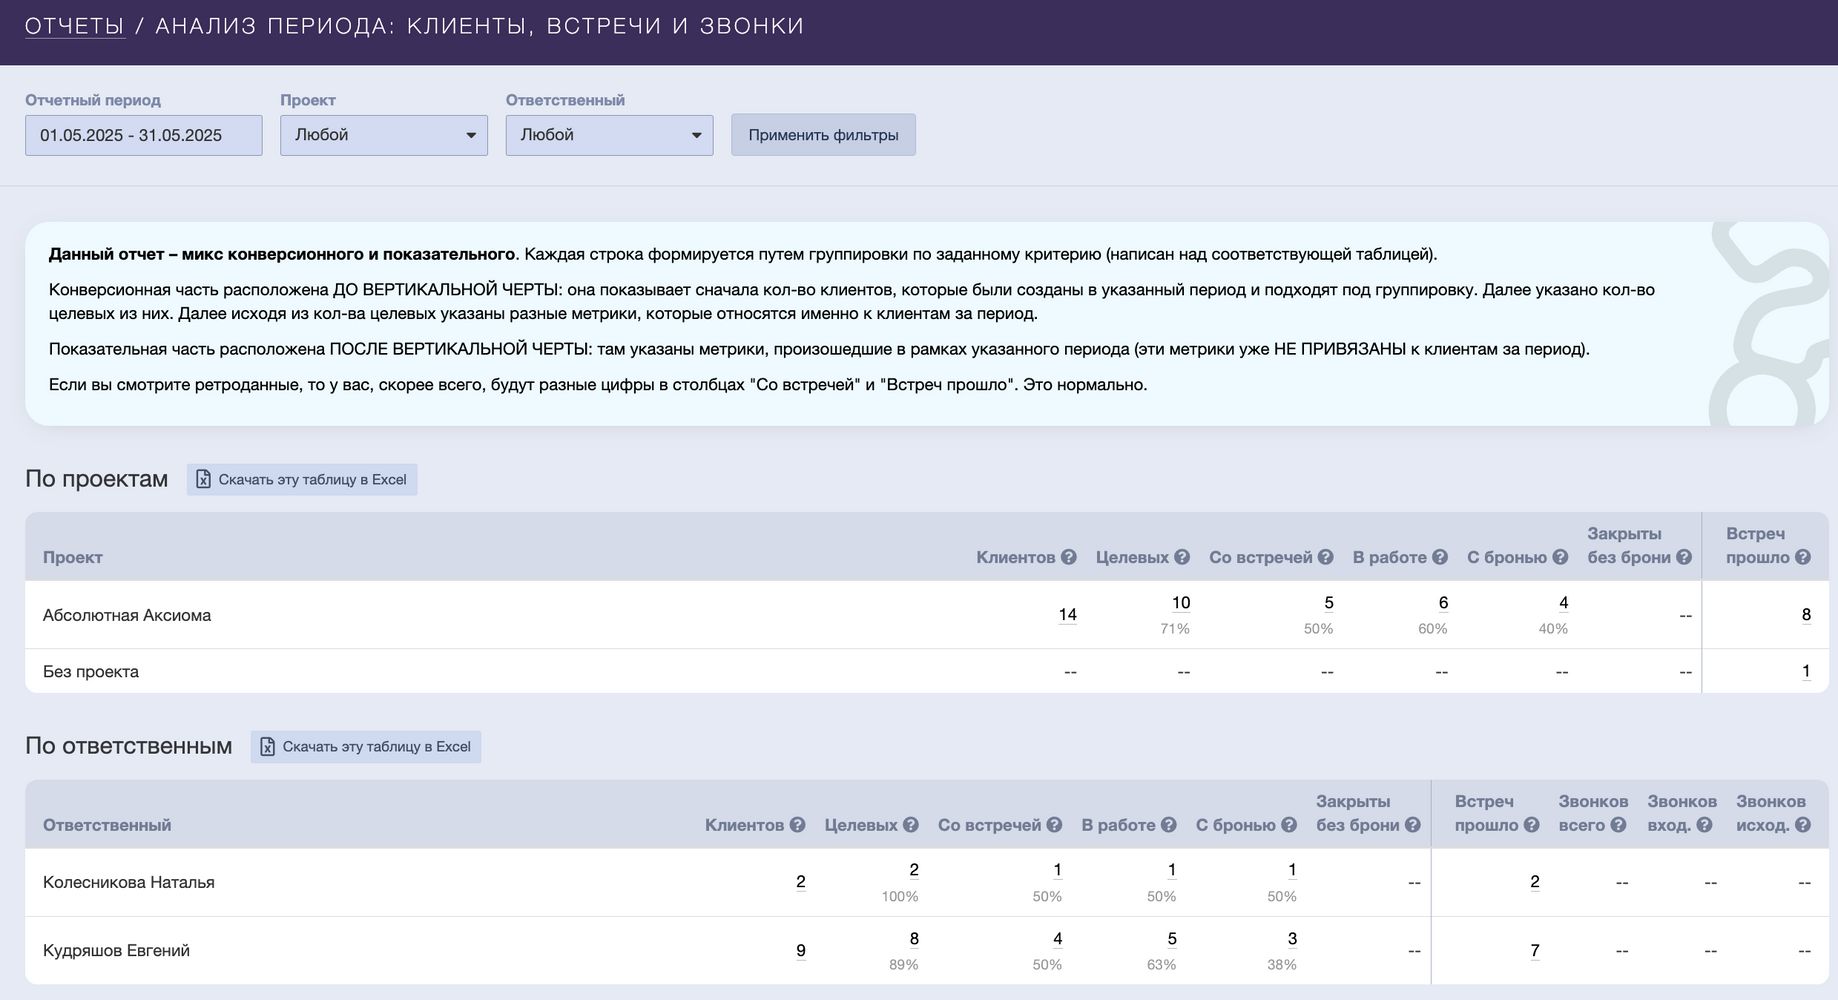Open С бронью value 4 for Абсолютная Аксиома
The image size is (1838, 1000).
1563,602
